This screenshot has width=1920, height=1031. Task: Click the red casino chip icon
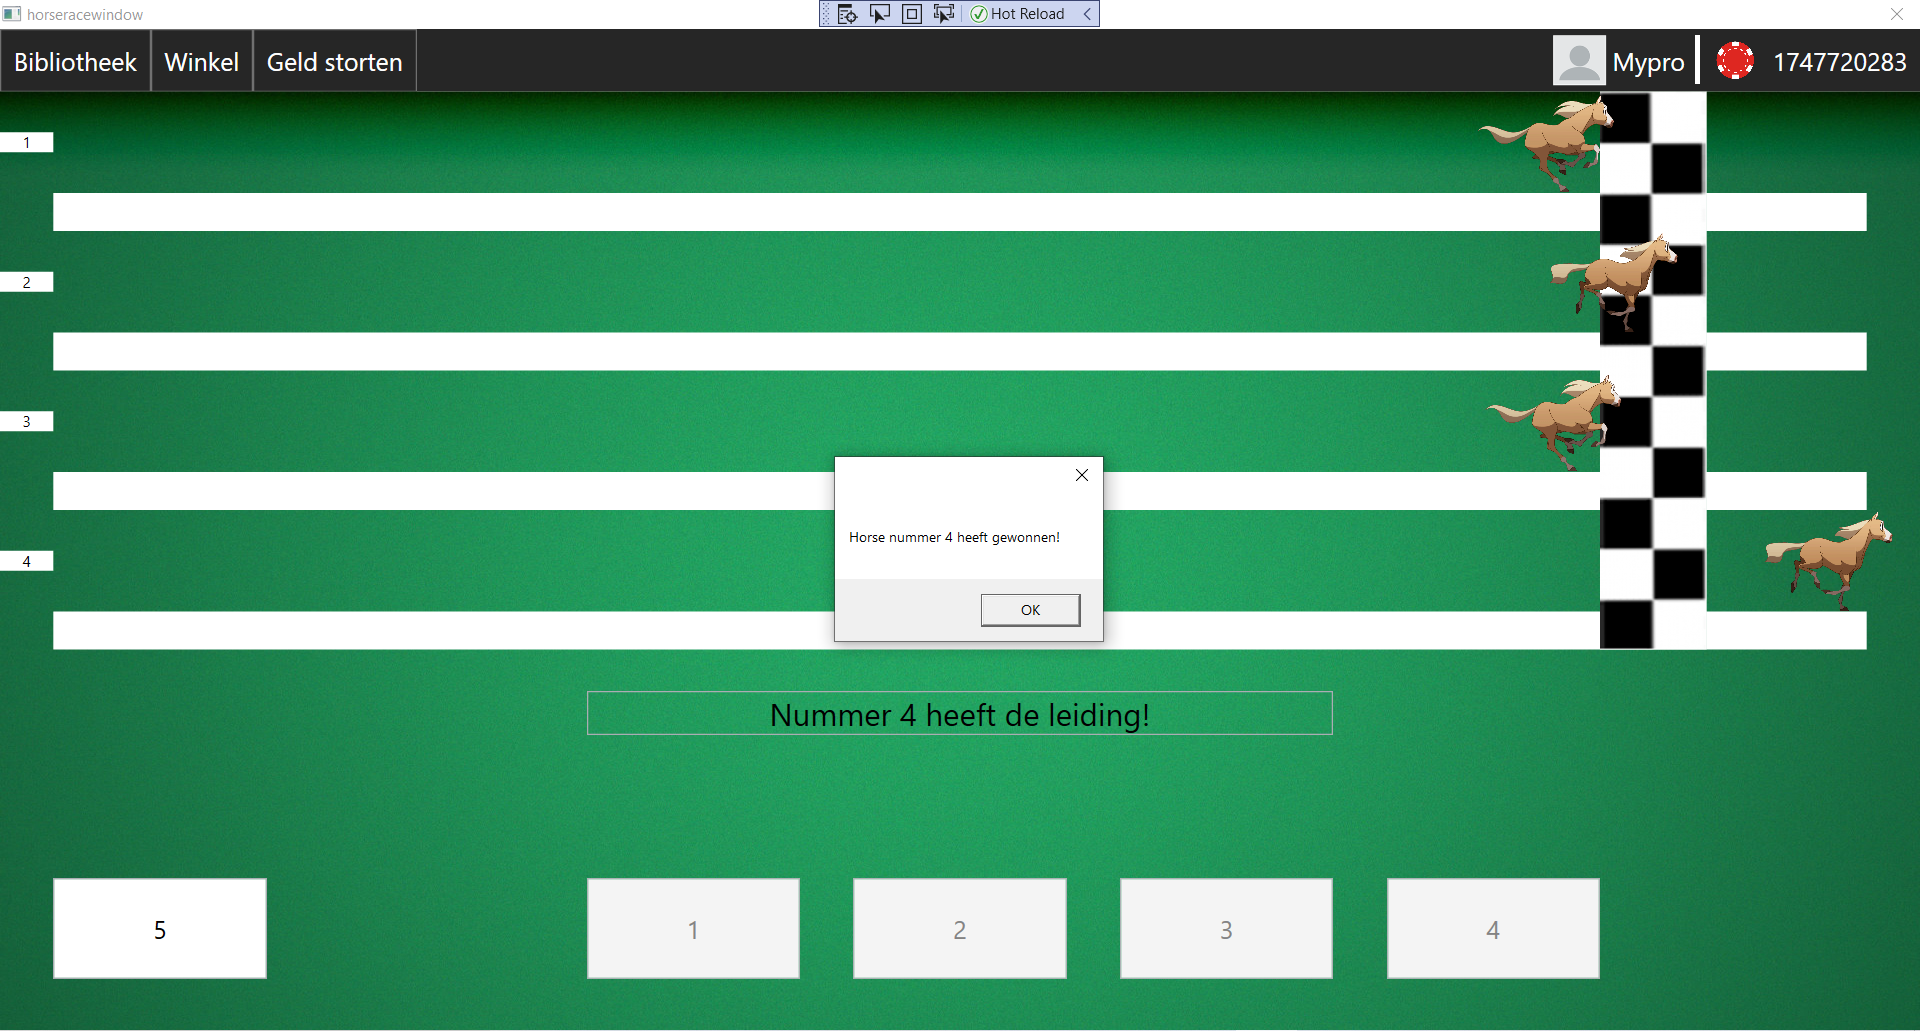(x=1735, y=61)
